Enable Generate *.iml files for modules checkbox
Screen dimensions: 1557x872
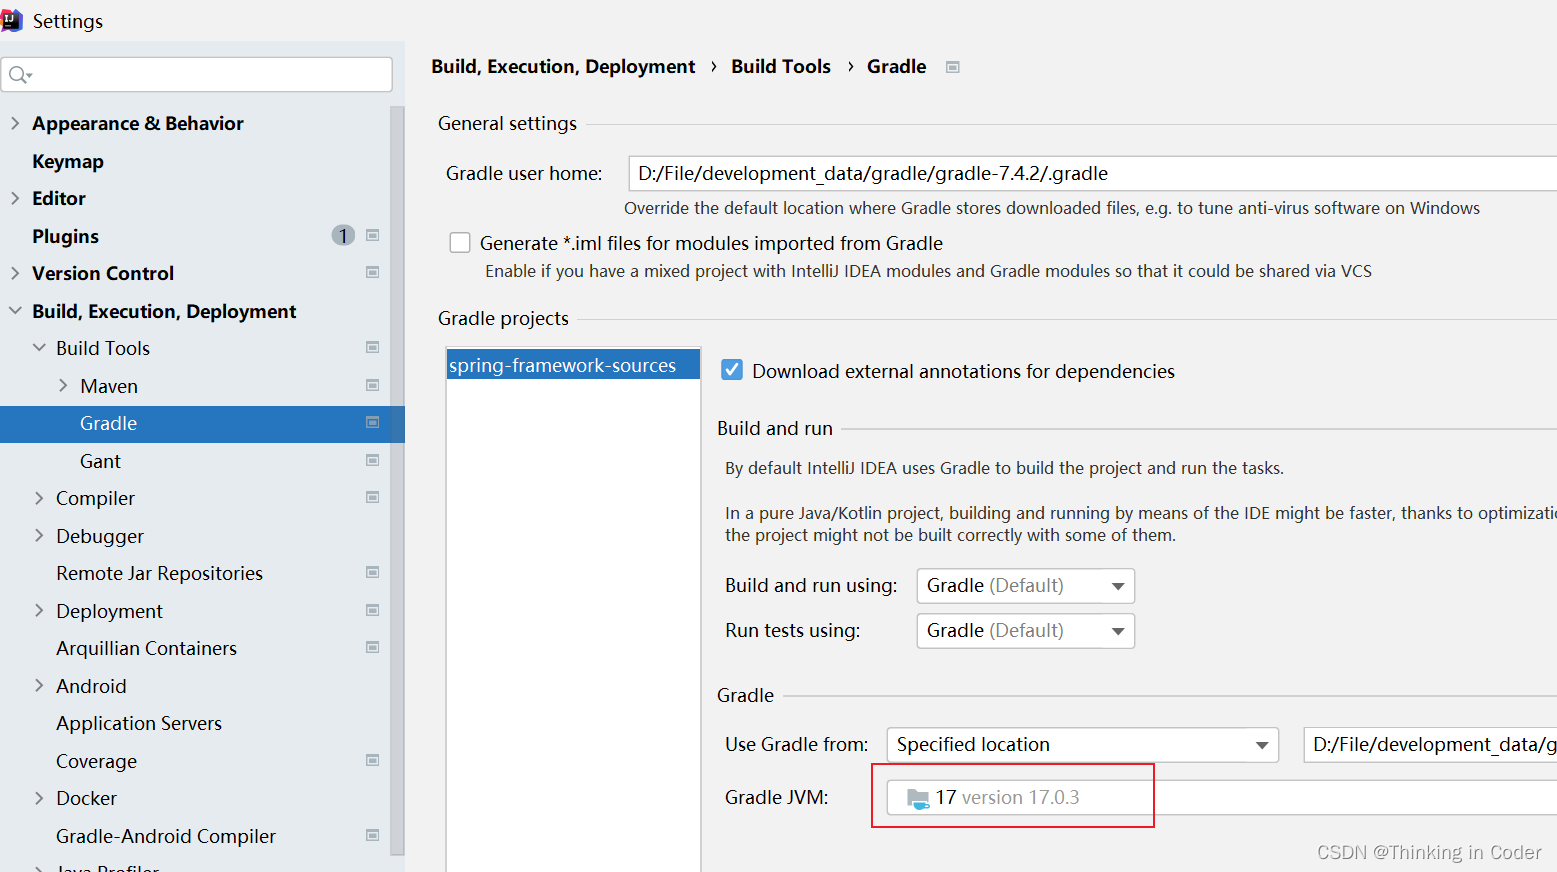point(460,243)
